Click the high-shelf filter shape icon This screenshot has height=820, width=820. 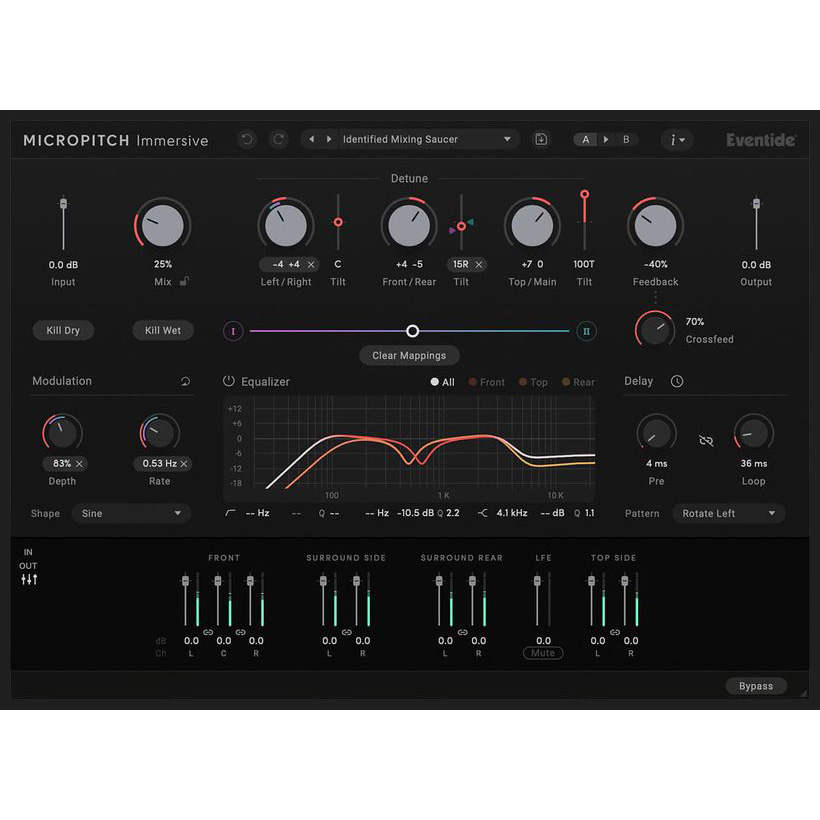tap(482, 513)
